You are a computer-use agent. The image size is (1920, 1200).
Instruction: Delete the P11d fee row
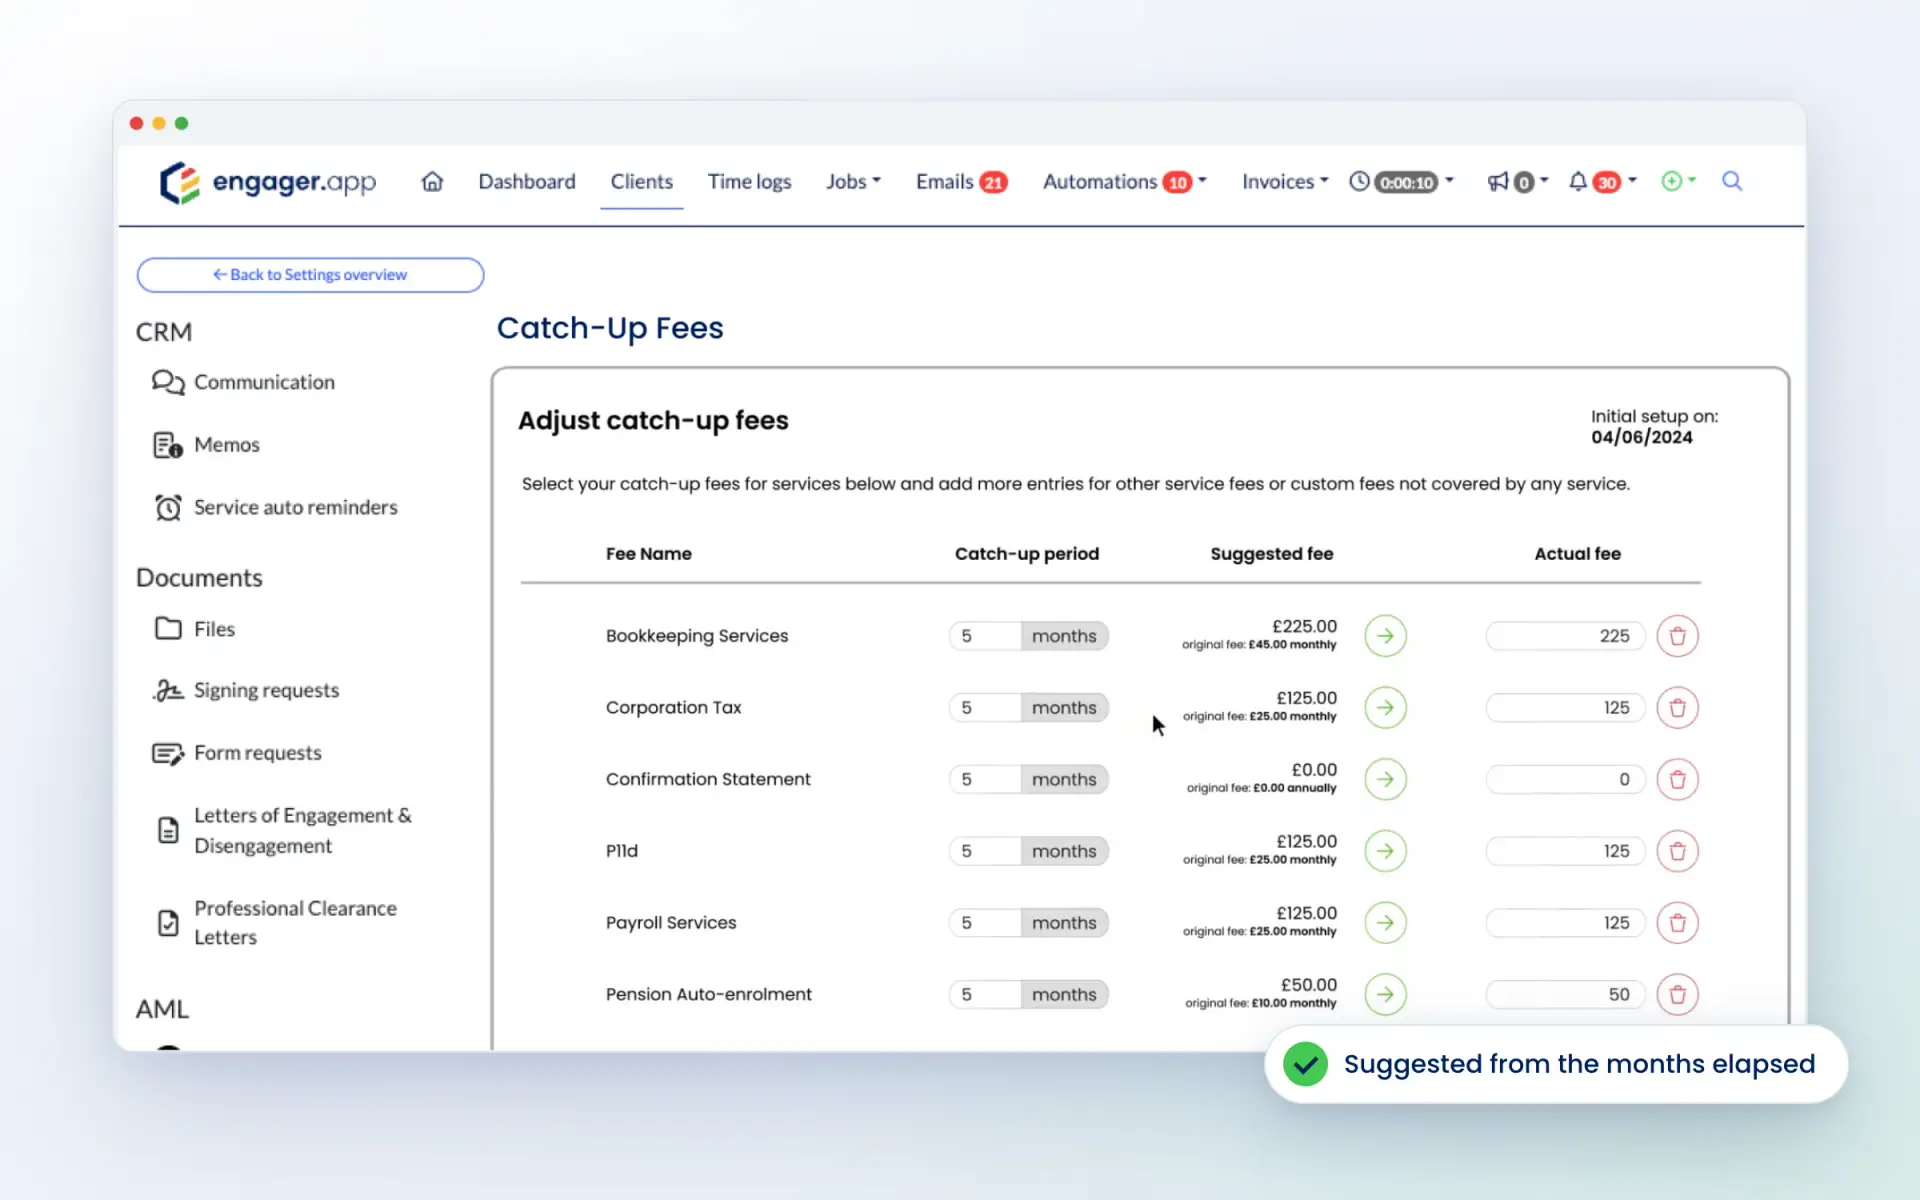[x=1677, y=851]
